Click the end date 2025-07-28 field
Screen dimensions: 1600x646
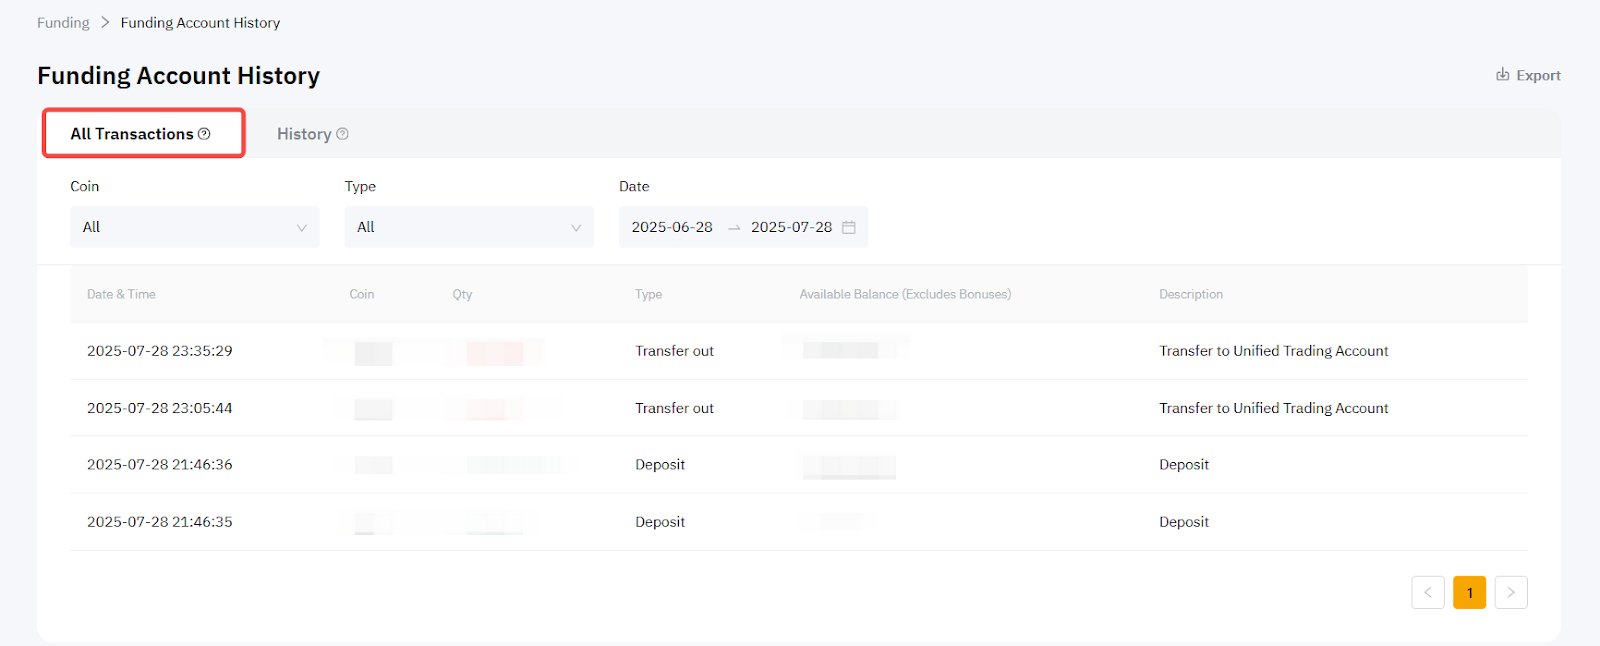click(x=791, y=227)
